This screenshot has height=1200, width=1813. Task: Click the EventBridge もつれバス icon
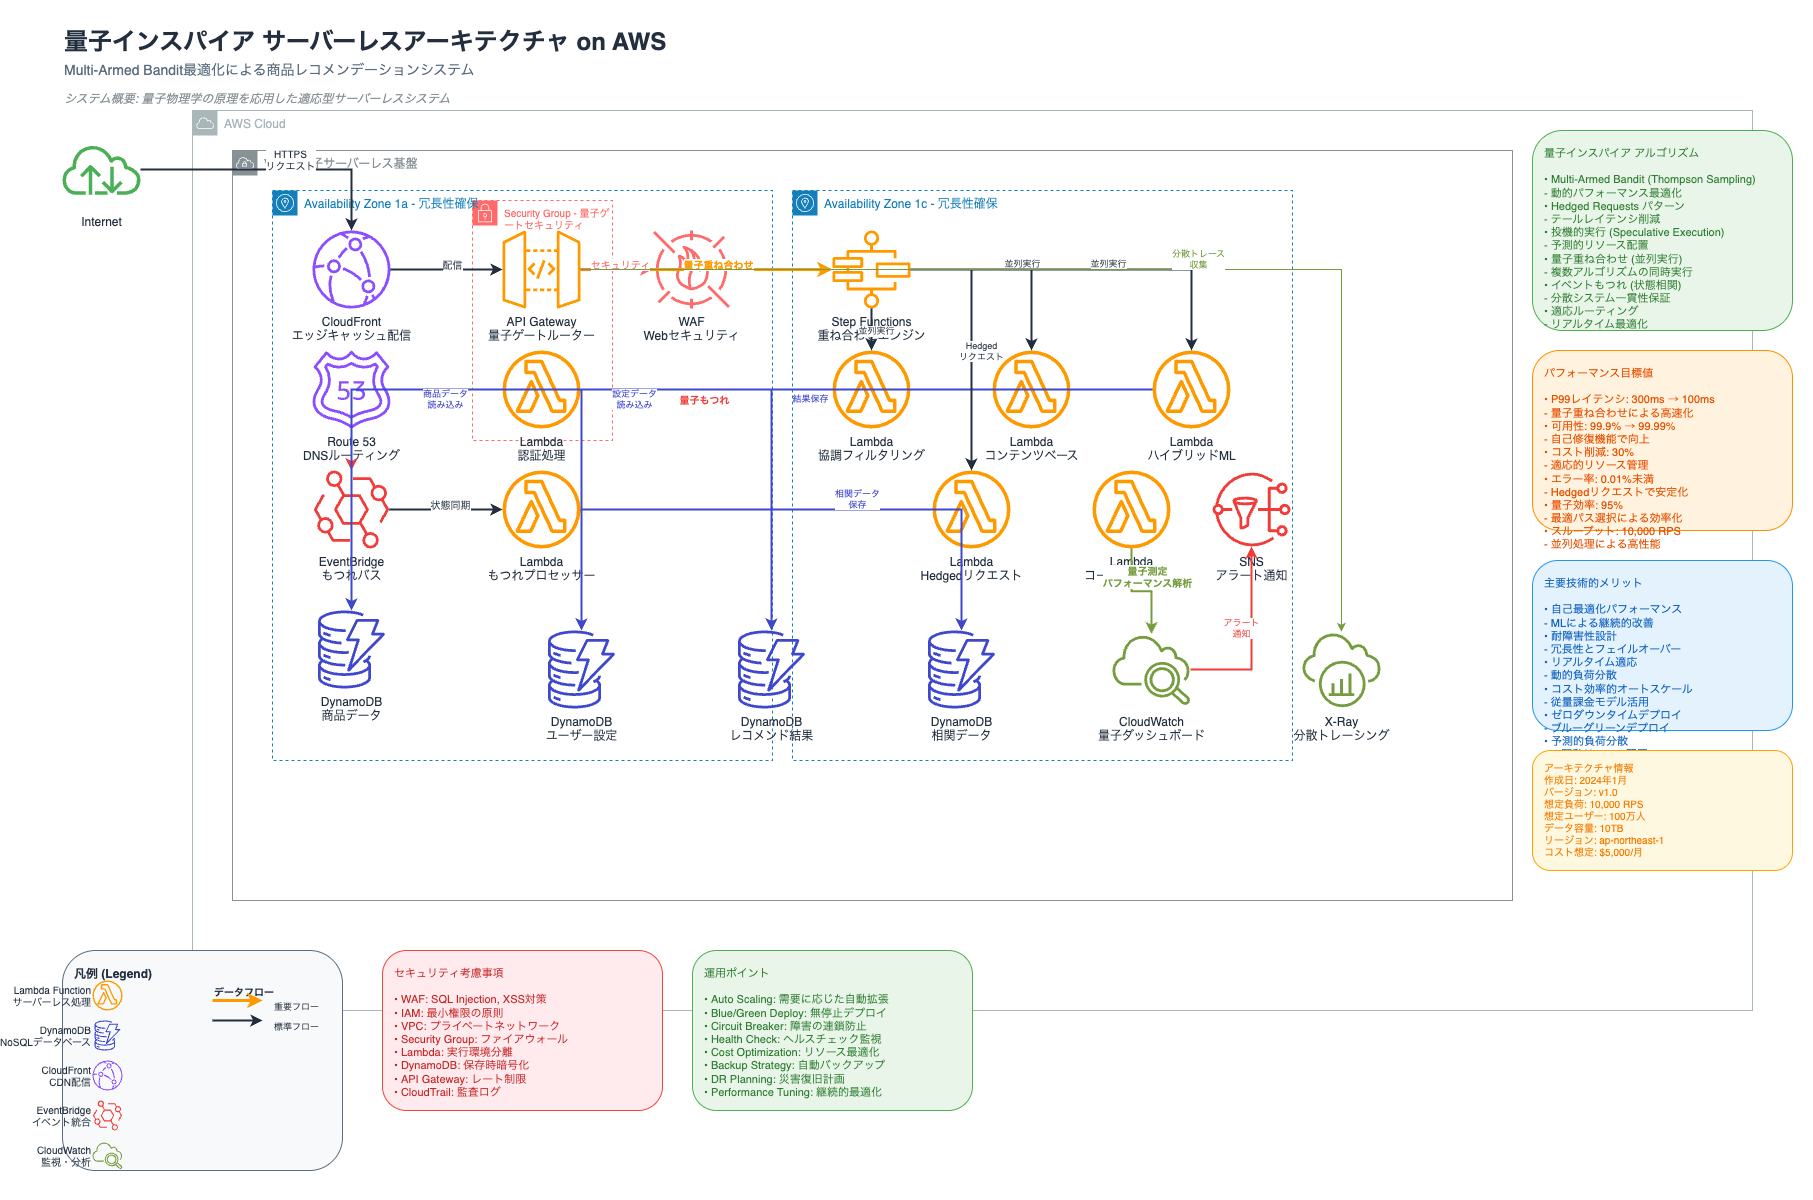[x=351, y=509]
